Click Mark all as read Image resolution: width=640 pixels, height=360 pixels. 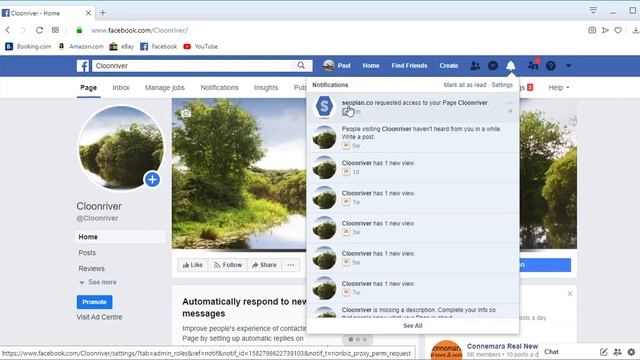click(465, 85)
